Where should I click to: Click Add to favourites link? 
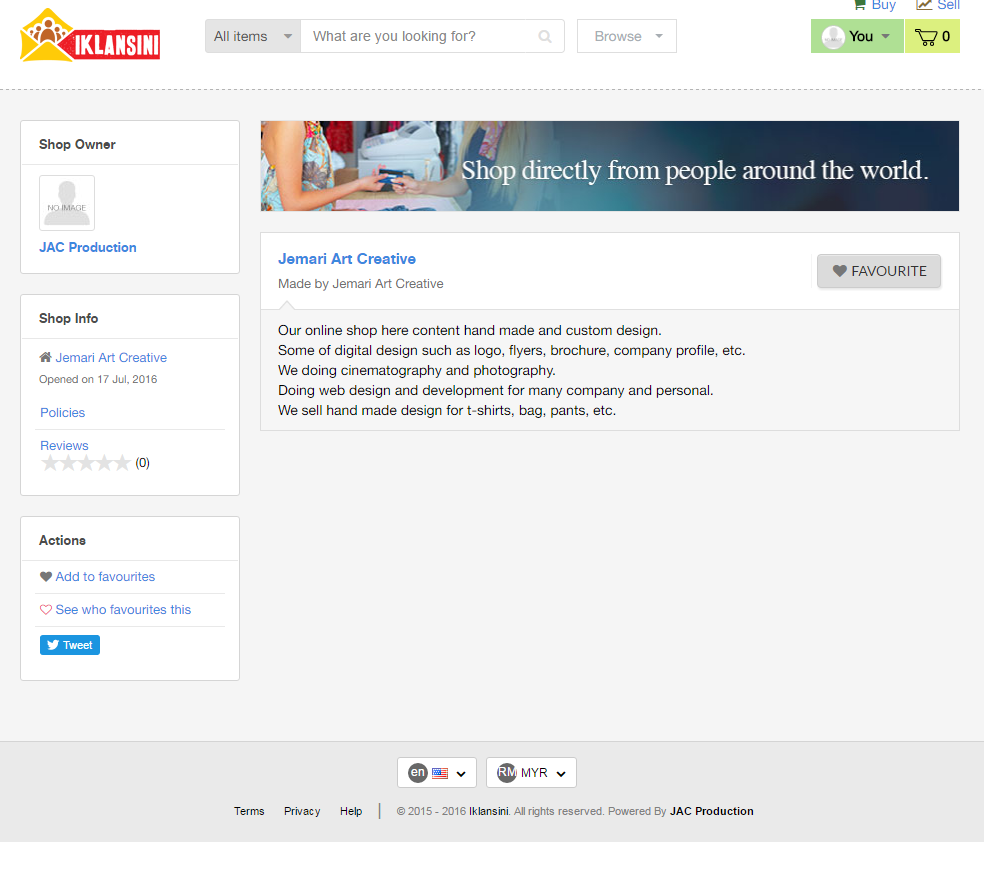(105, 576)
